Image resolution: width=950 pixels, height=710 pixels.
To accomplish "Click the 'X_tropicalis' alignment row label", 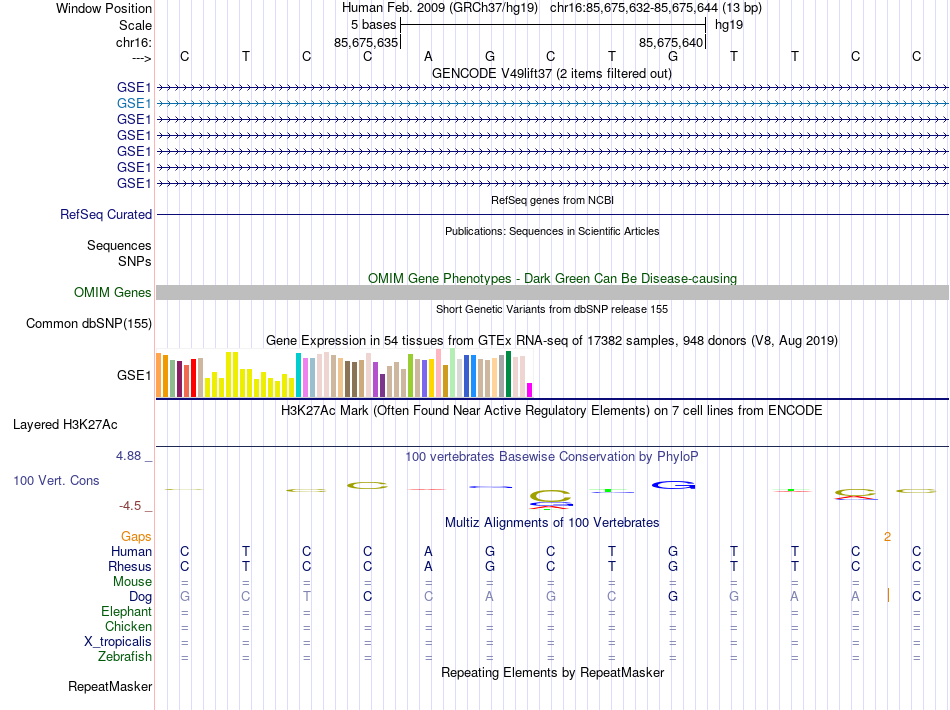I will tap(118, 642).
